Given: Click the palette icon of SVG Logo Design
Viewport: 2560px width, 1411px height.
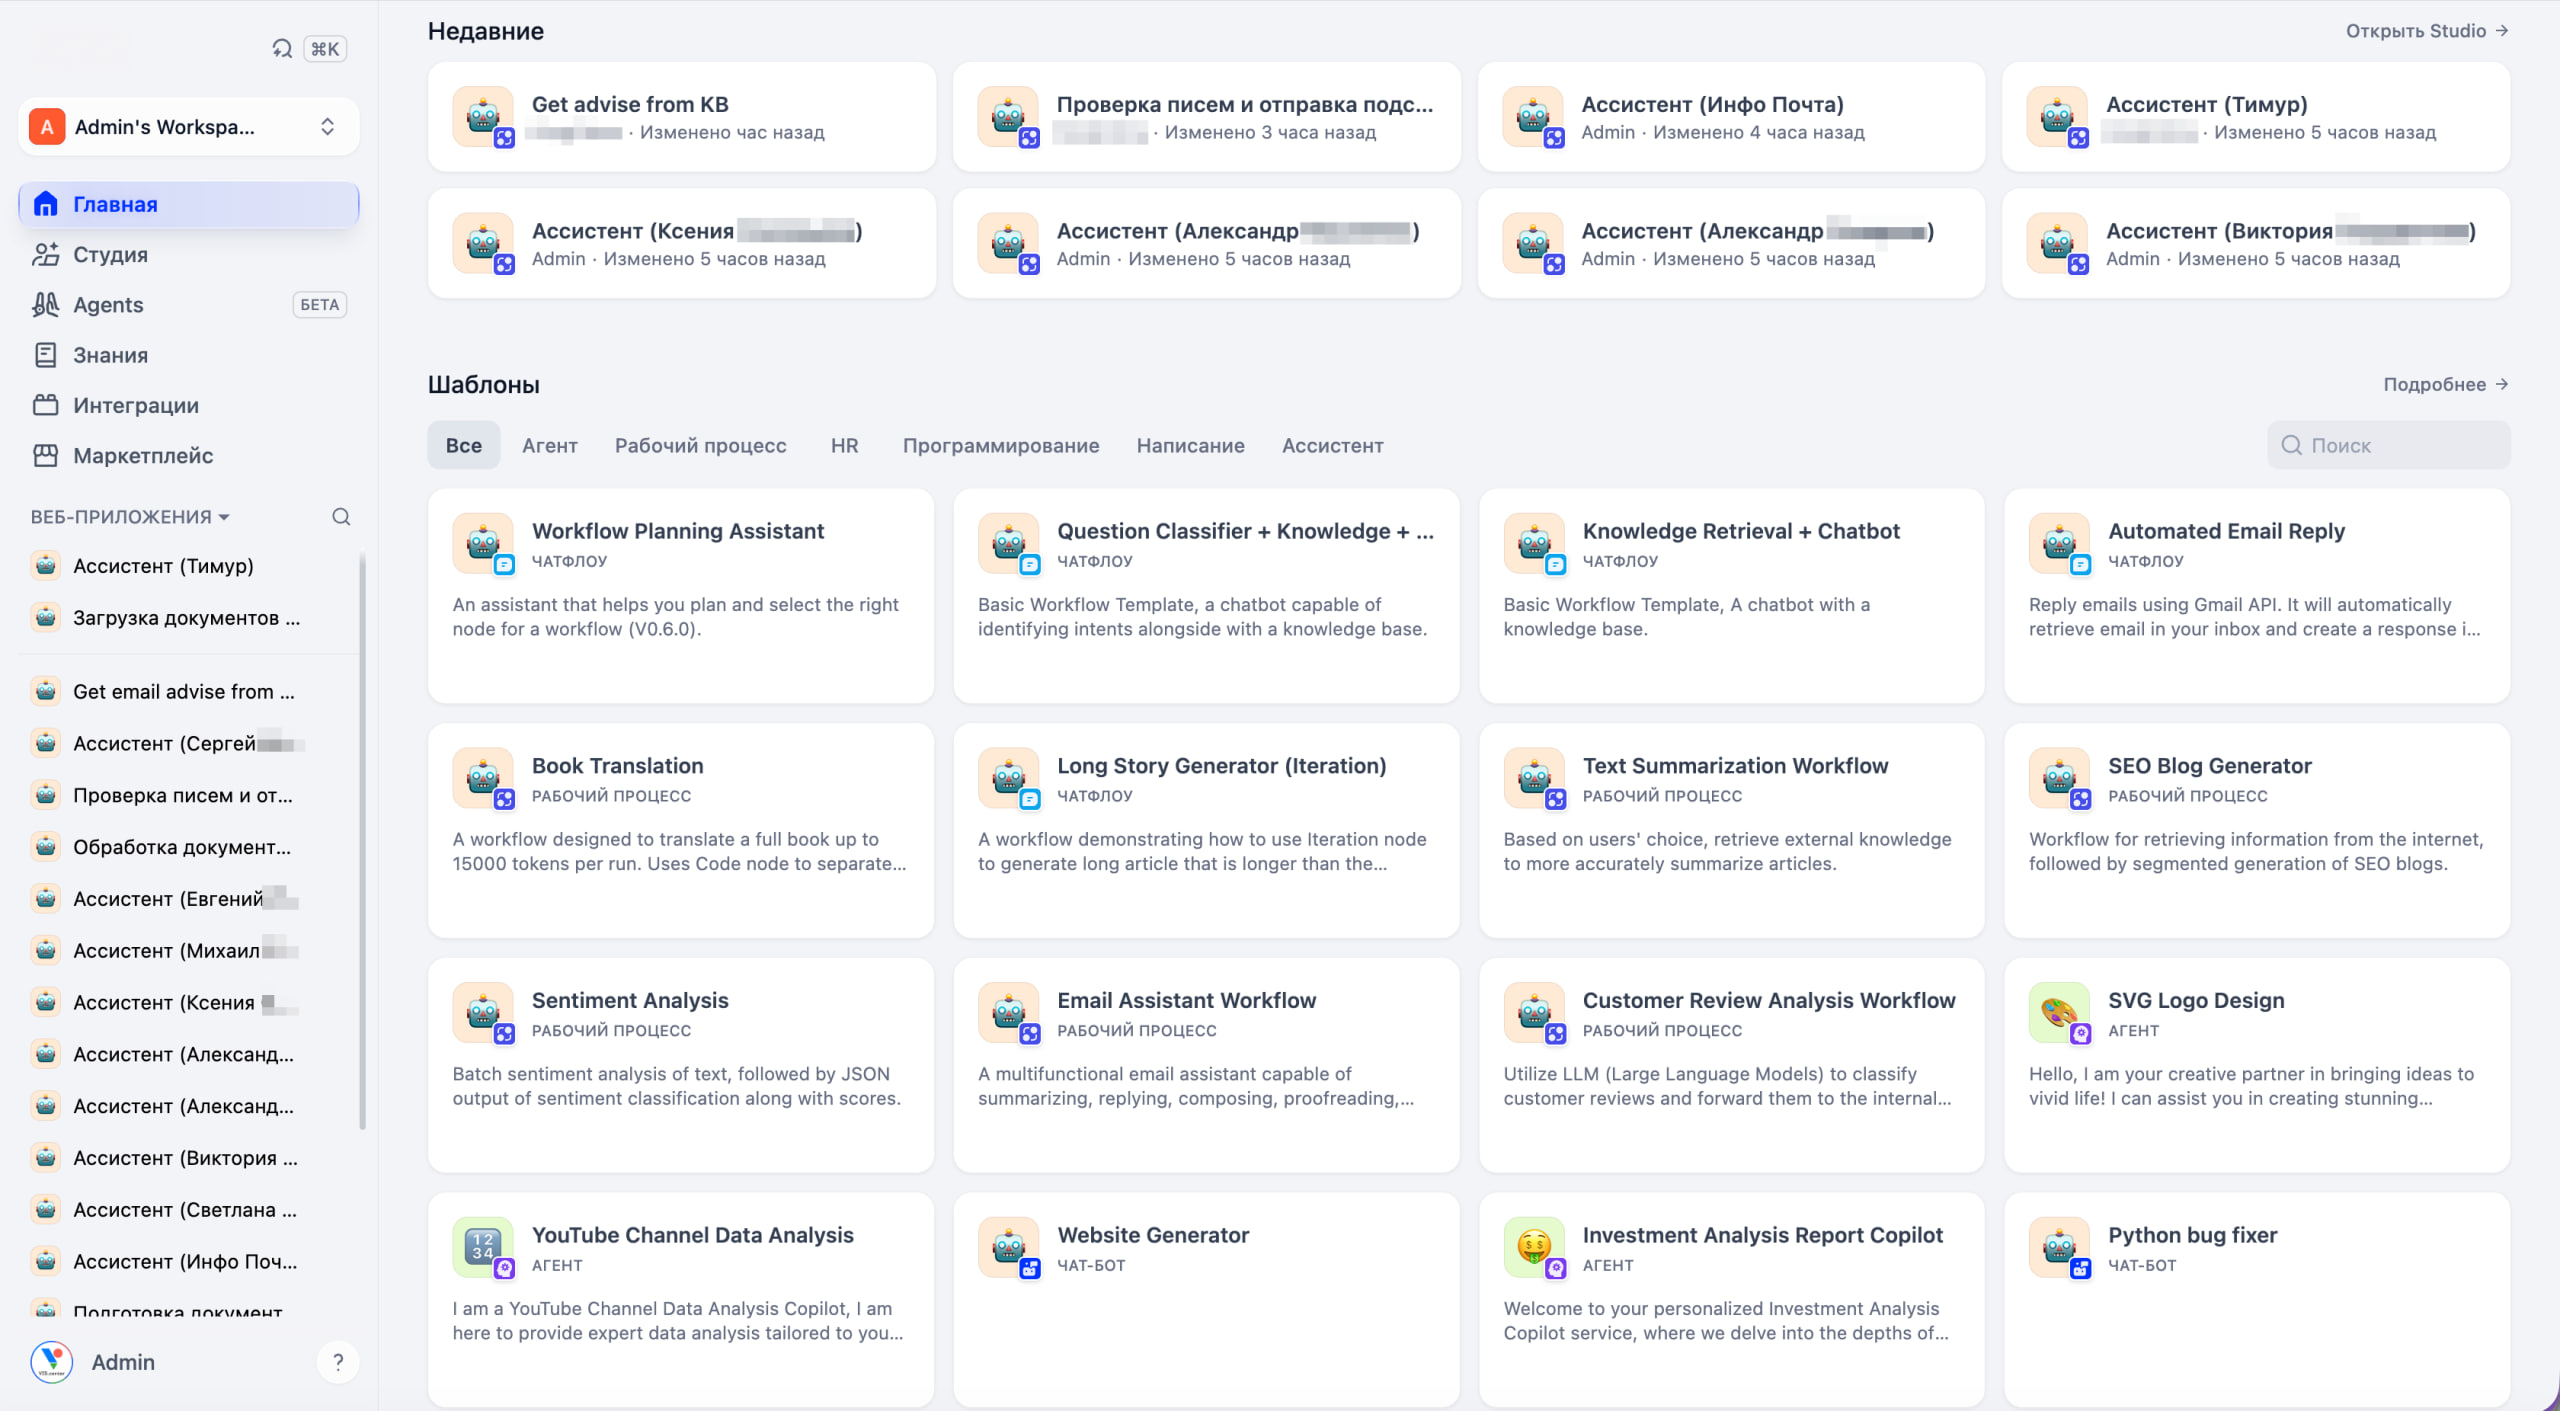Looking at the screenshot, I should click(2059, 1012).
